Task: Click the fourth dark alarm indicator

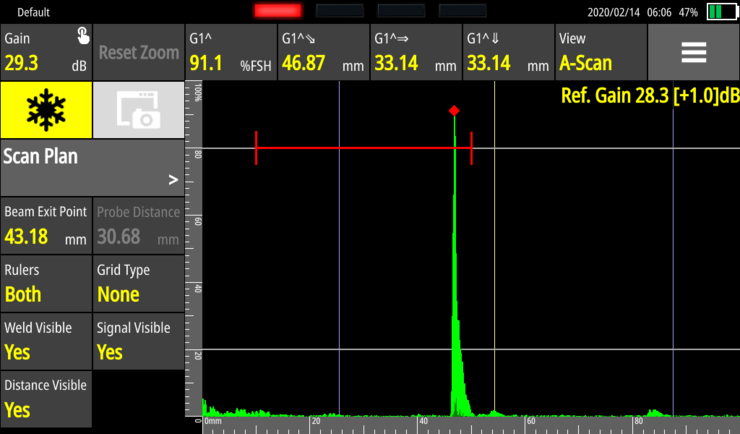Action: pyautogui.click(x=462, y=11)
